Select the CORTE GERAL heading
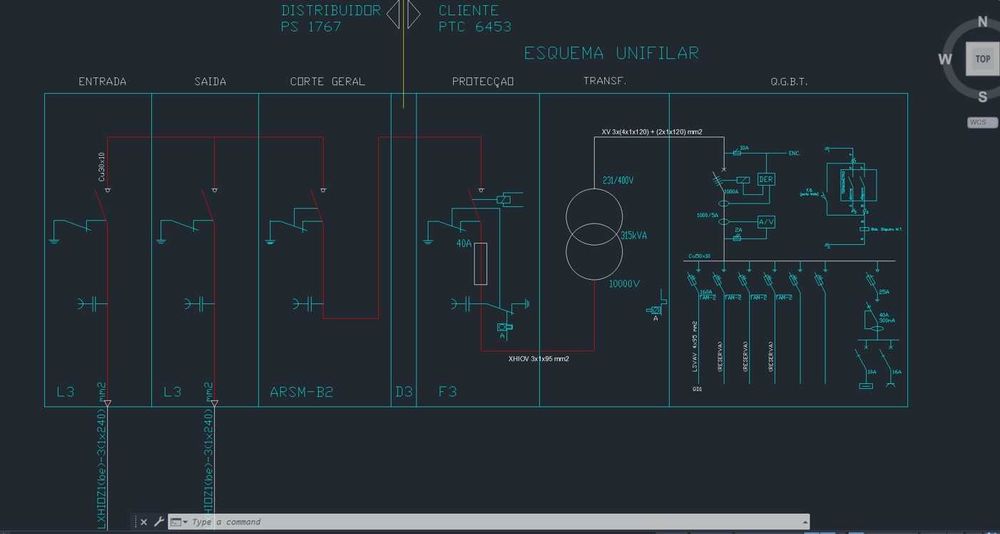Viewport: 1000px width, 534px height. tap(327, 82)
